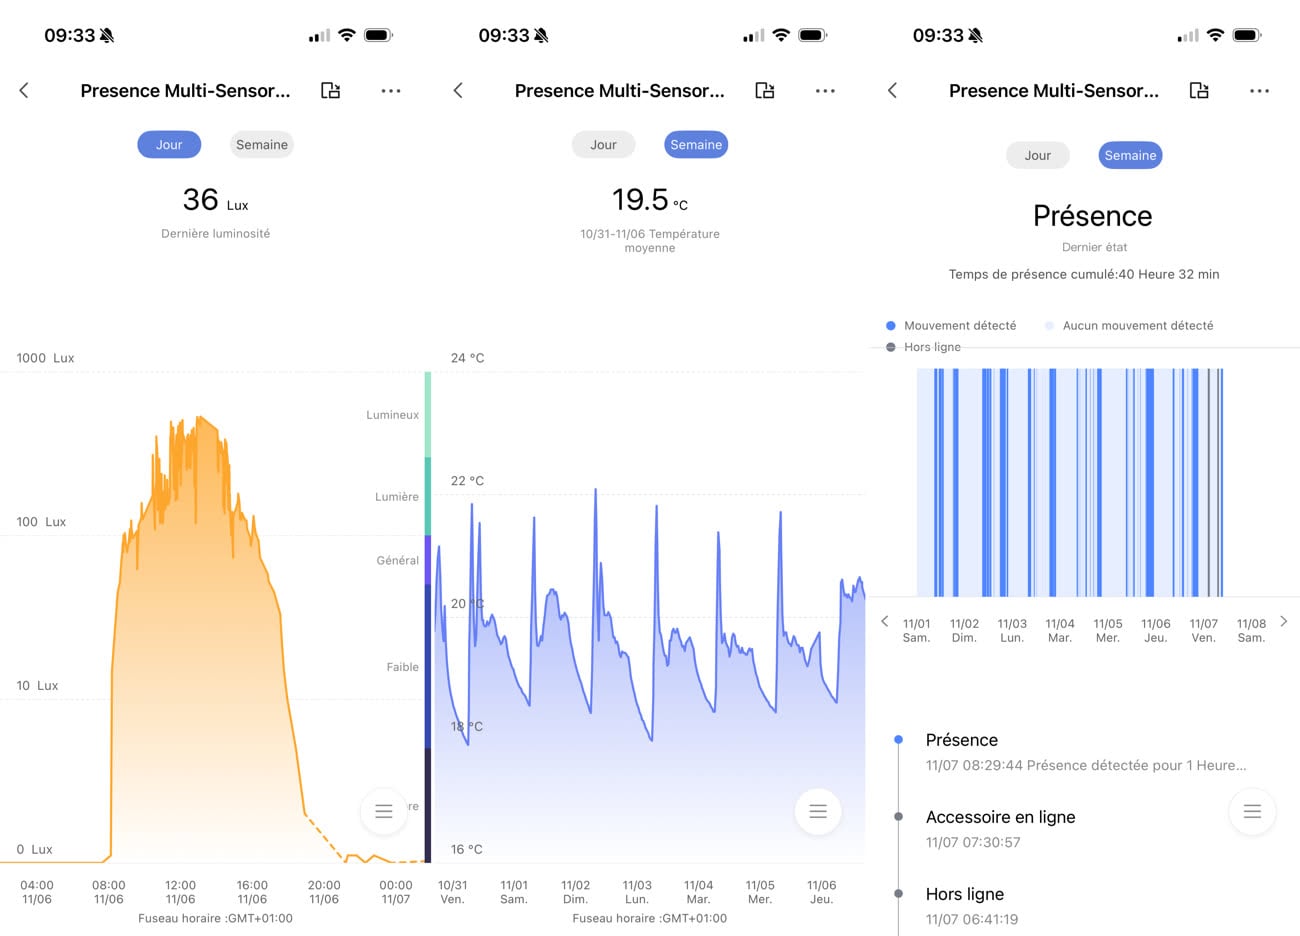Viewport: 1300px width, 936px height.
Task: Tap back arrow in the presence screen
Action: [893, 91]
